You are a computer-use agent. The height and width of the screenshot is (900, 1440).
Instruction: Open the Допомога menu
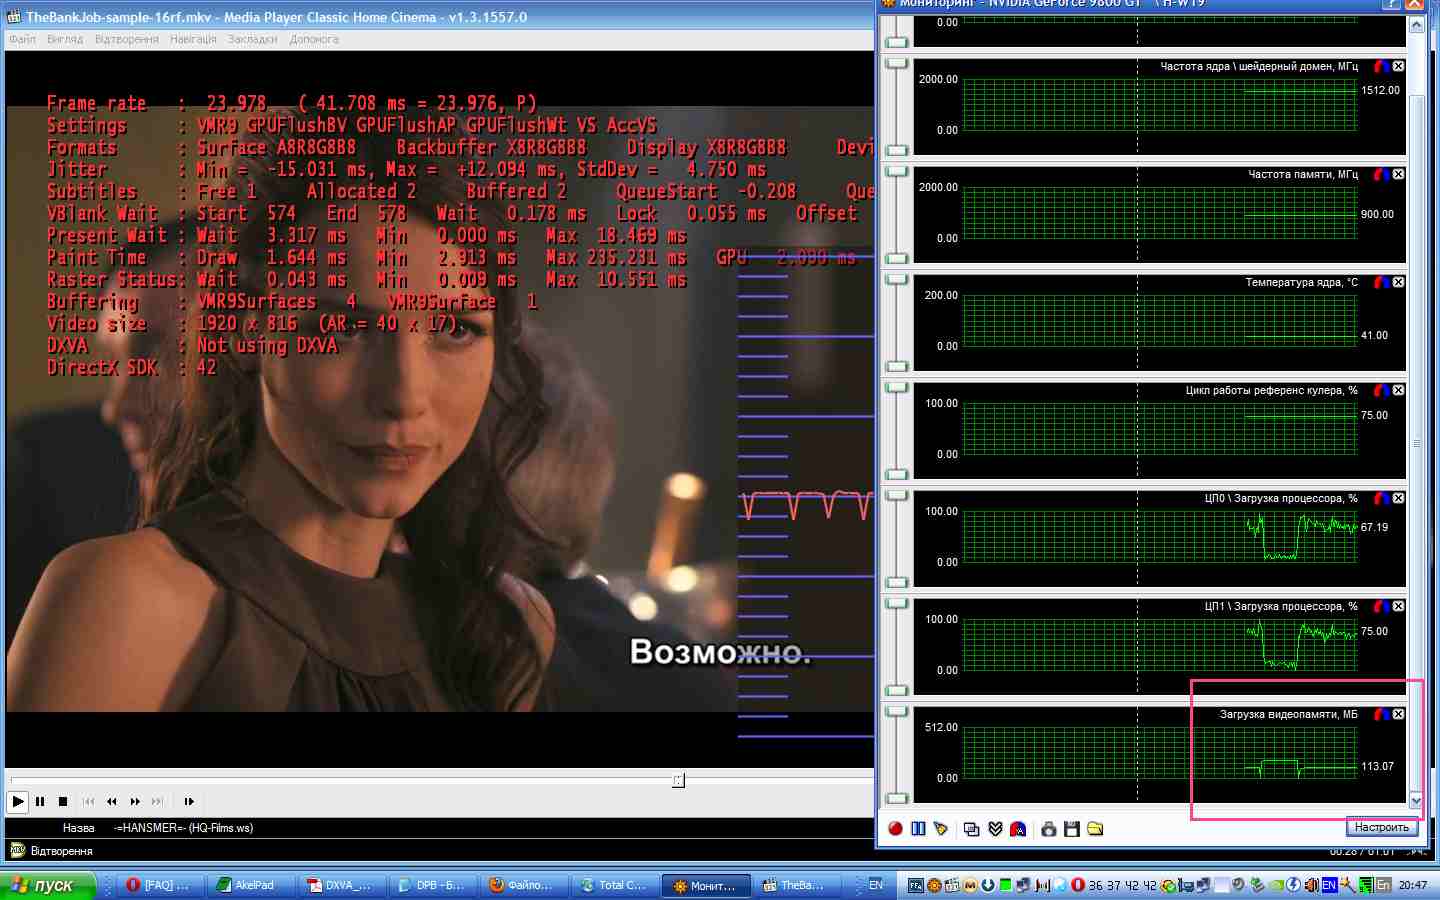pos(314,39)
